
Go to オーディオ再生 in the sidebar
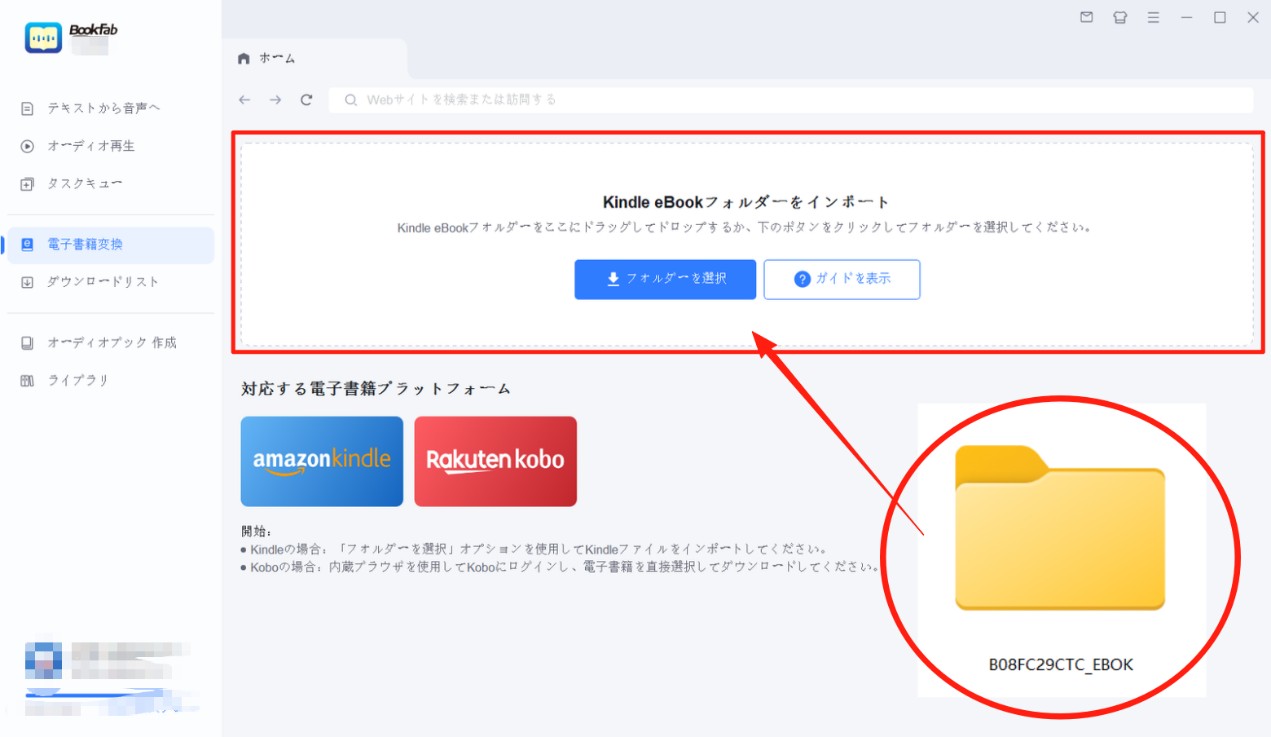91,146
